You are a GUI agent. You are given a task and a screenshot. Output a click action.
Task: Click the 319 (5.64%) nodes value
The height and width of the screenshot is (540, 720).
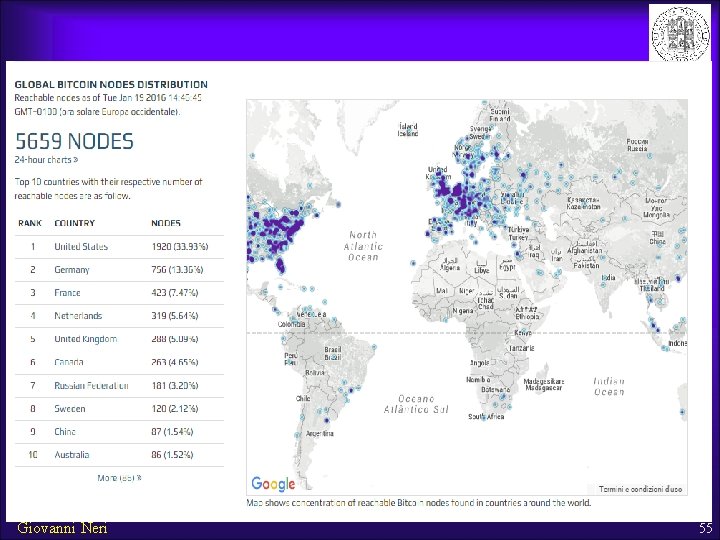pyautogui.click(x=174, y=315)
